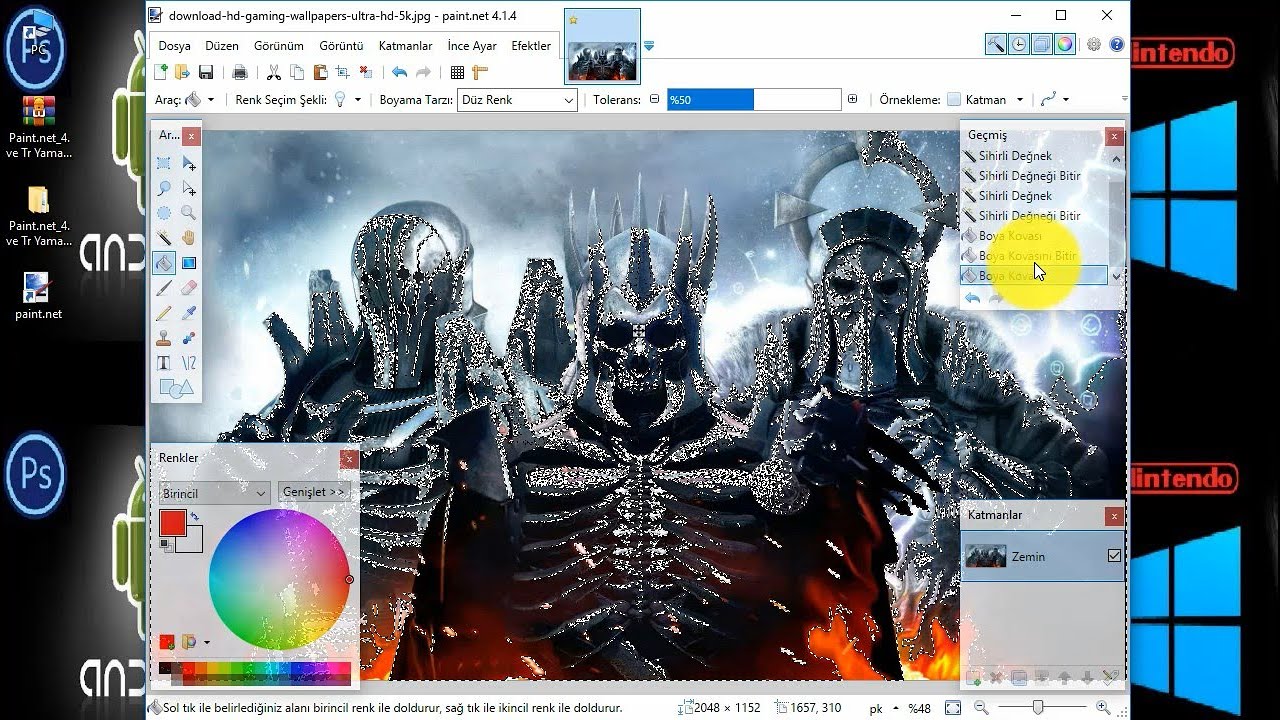Open the Görünüm menu
Image resolution: width=1280 pixels, height=720 pixels.
click(x=279, y=46)
